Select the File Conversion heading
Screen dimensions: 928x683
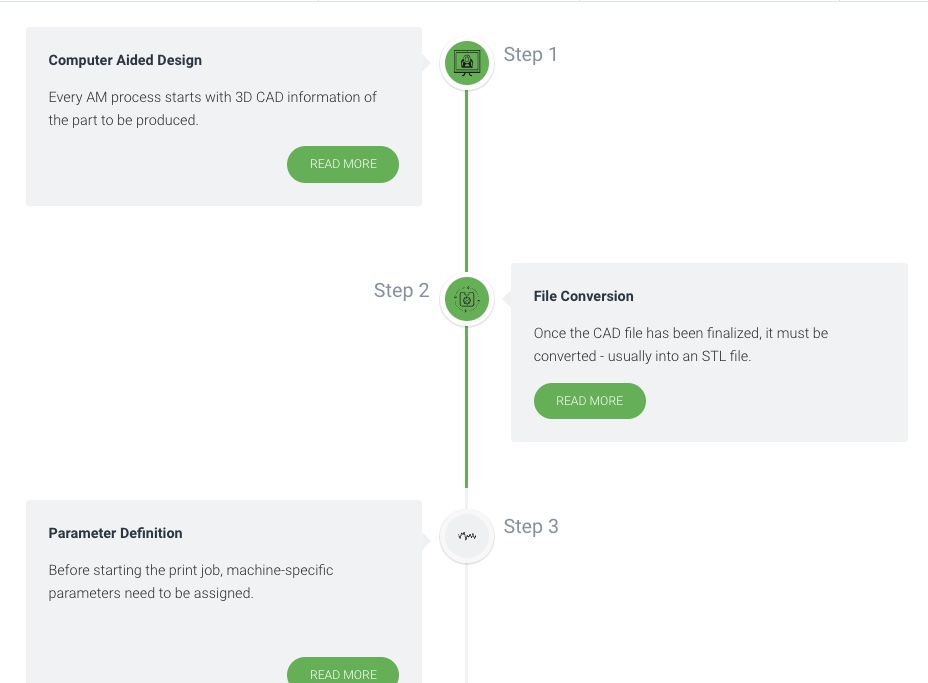pos(584,297)
